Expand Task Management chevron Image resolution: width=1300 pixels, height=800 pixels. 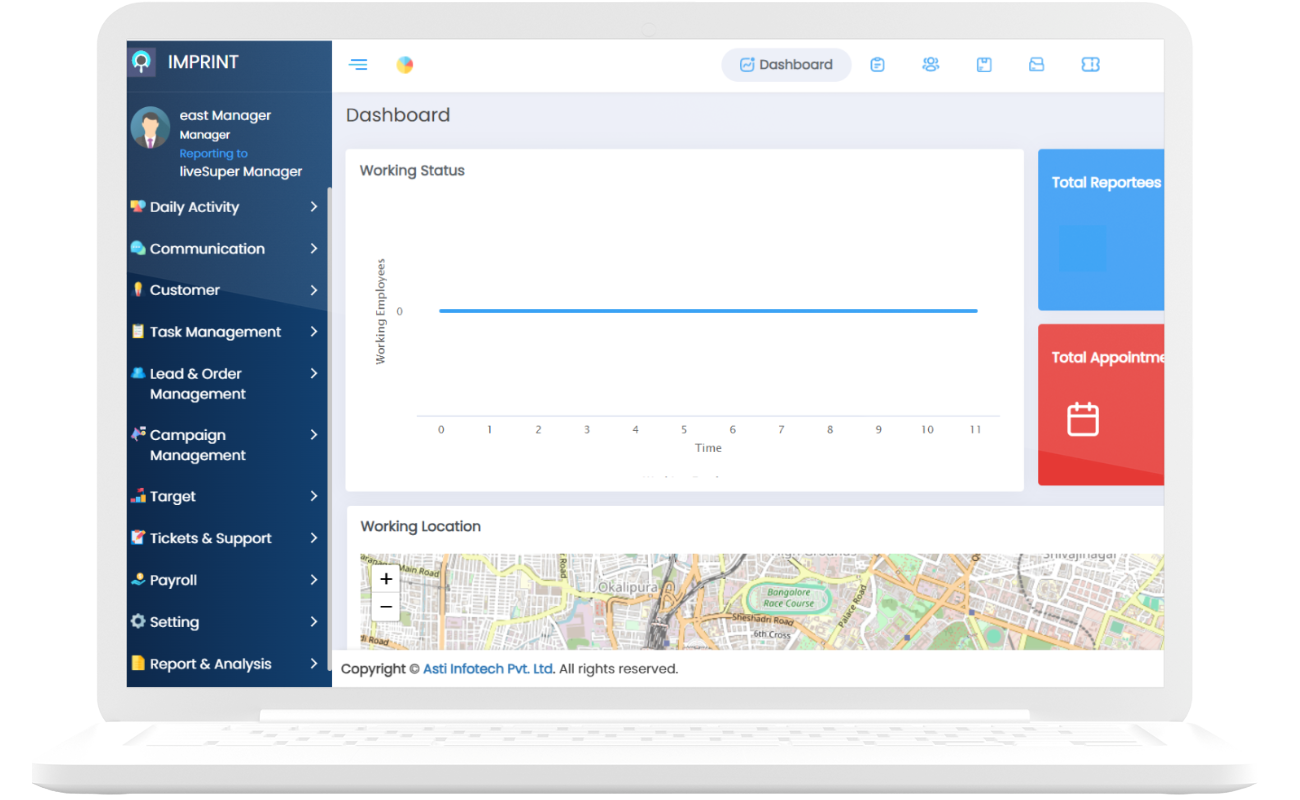pyautogui.click(x=314, y=331)
